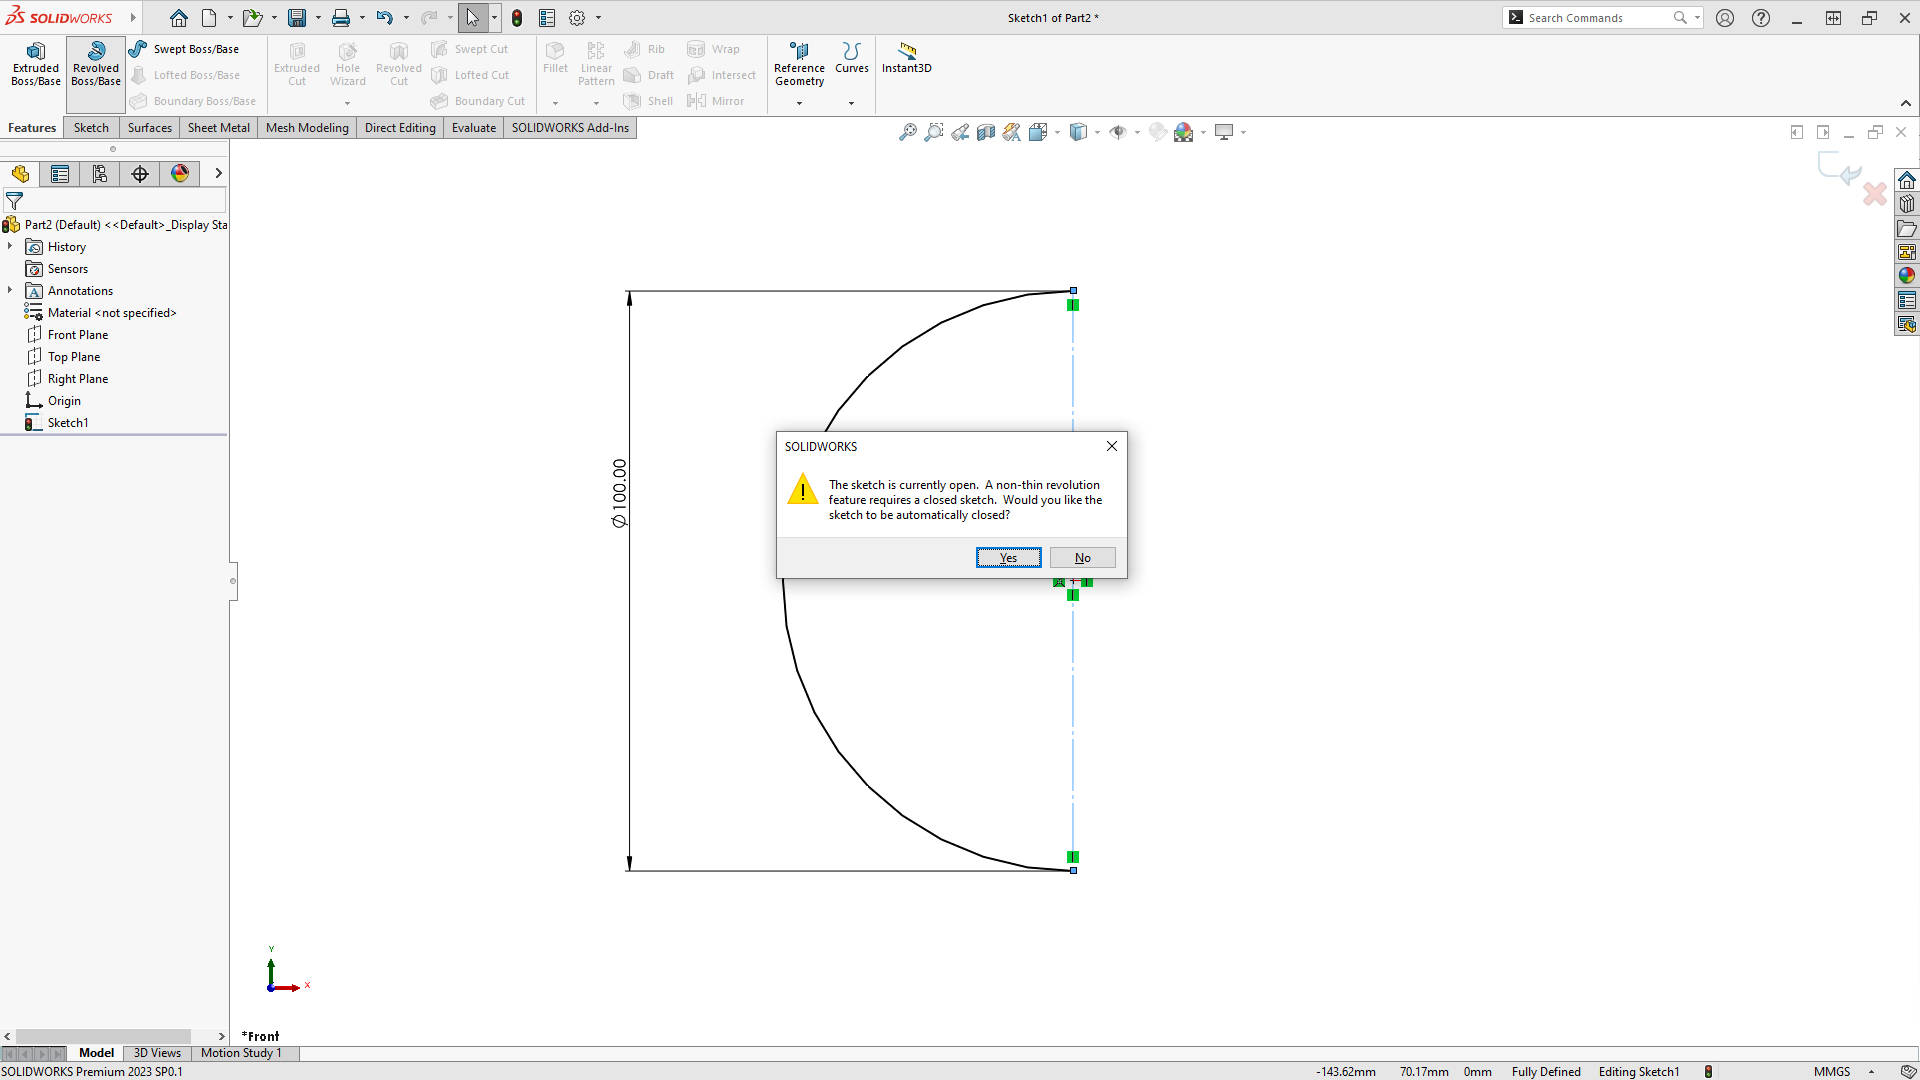The height and width of the screenshot is (1080, 1920).
Task: Click Yes to close the sketch
Action: (1008, 558)
